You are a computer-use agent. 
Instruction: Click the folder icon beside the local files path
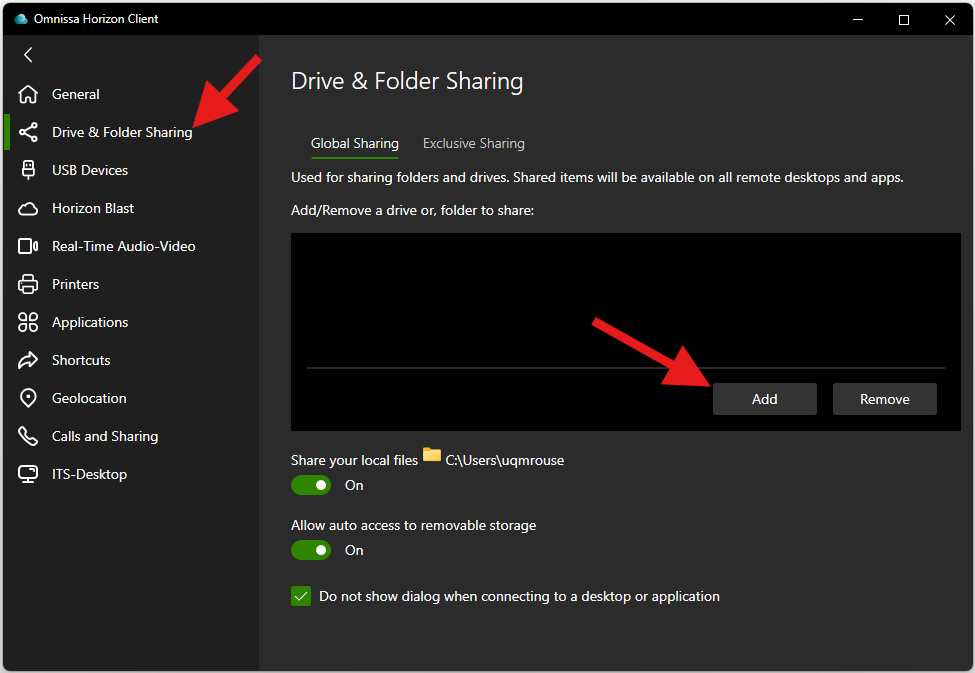(431, 455)
